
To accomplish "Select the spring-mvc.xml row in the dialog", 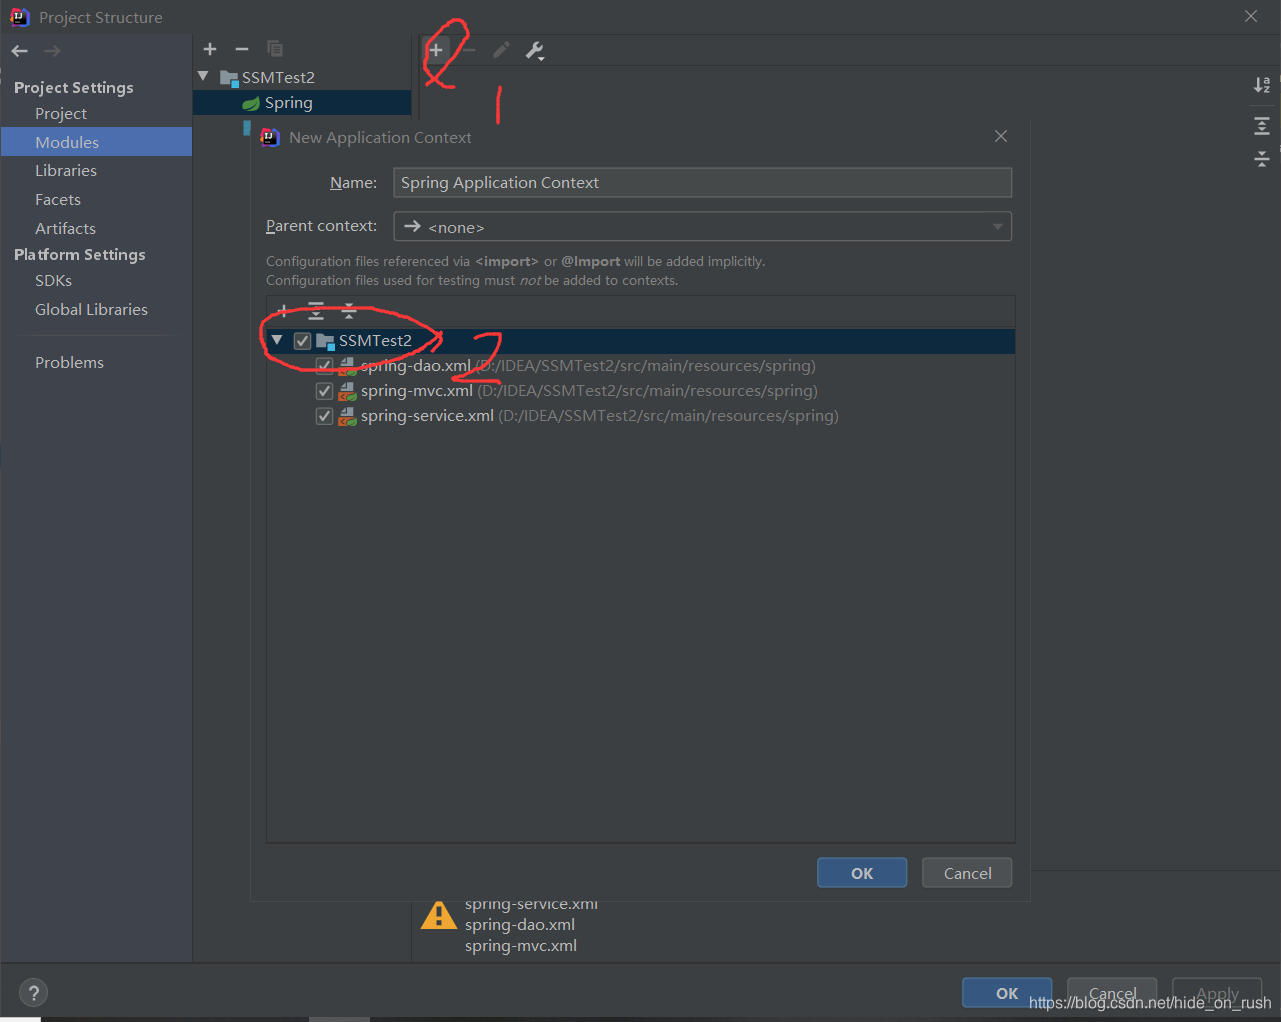I will tap(641, 391).
